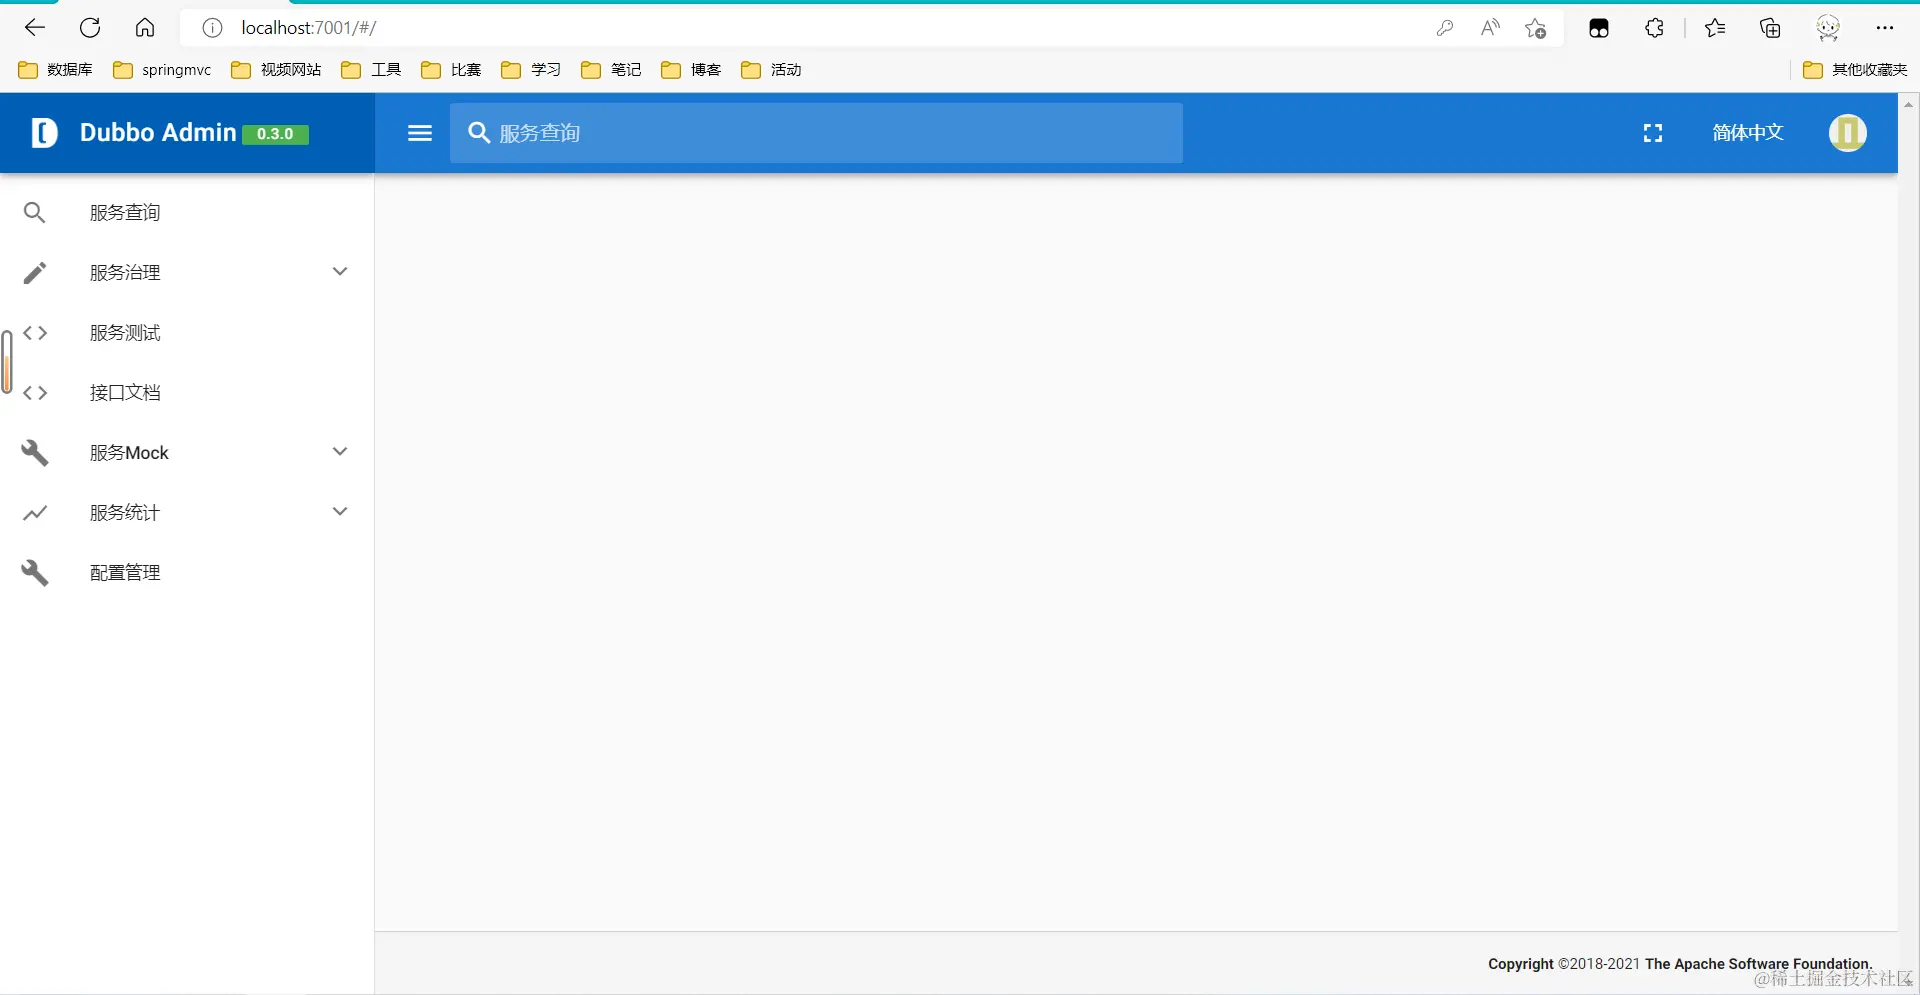
Task: Open browser collections icon
Action: click(x=1770, y=28)
